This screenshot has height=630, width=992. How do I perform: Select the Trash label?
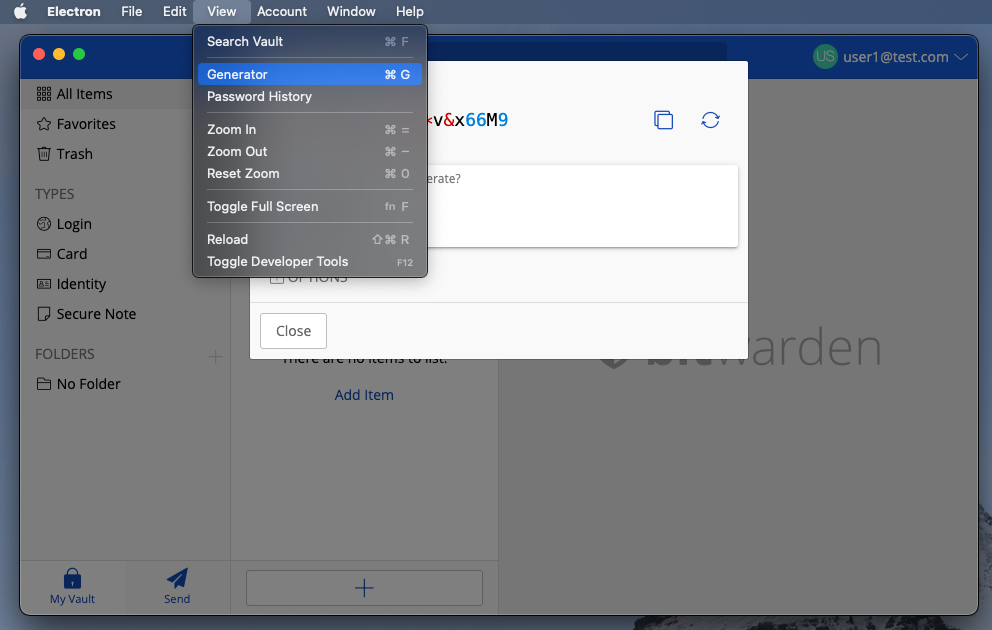pyautogui.click(x=75, y=154)
